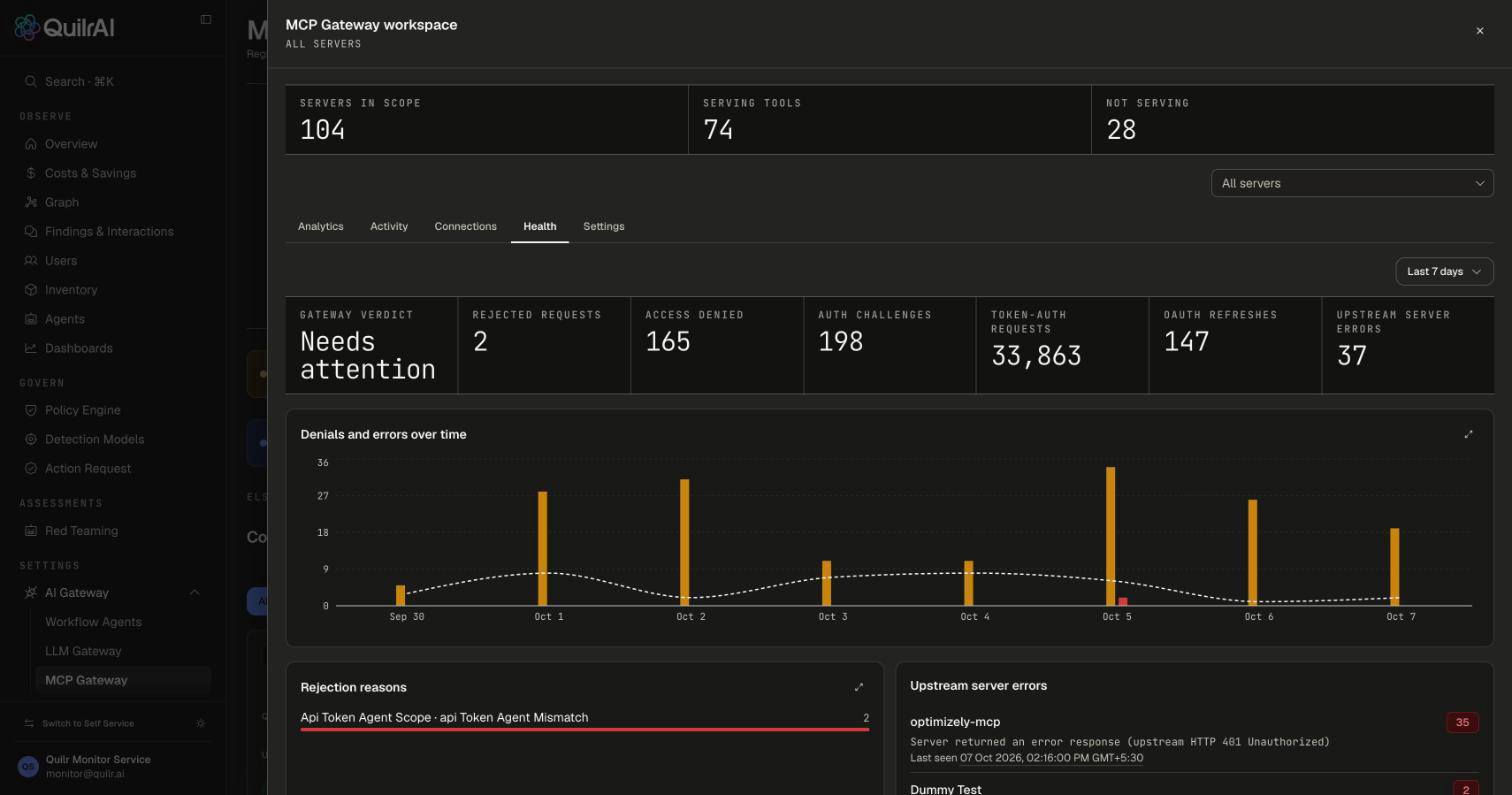
Task: Click the Token-Auth Requests value 33,863
Action: [x=1036, y=356]
